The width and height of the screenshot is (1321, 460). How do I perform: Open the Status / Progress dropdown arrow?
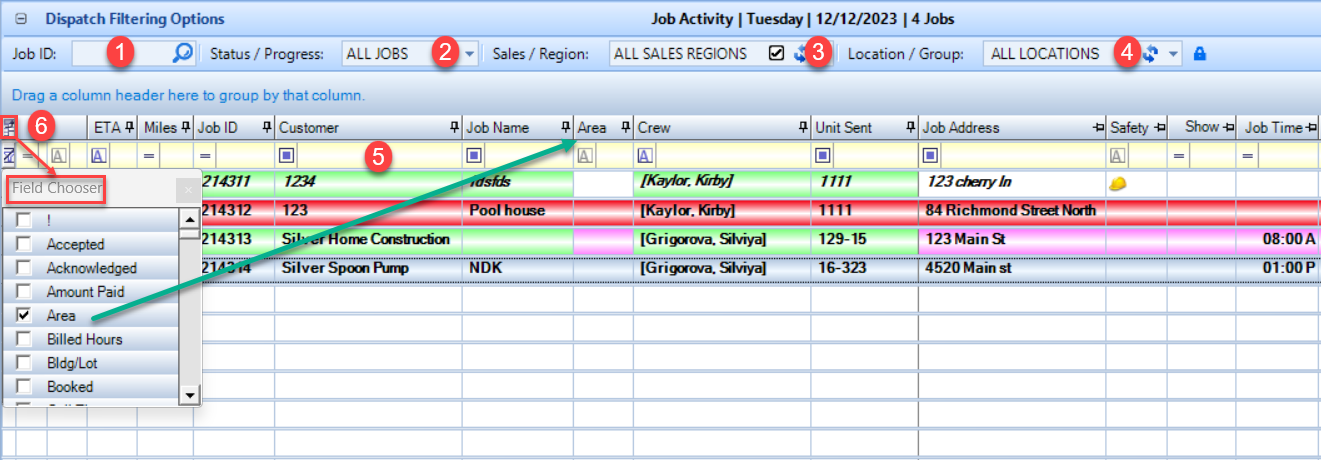coord(470,54)
